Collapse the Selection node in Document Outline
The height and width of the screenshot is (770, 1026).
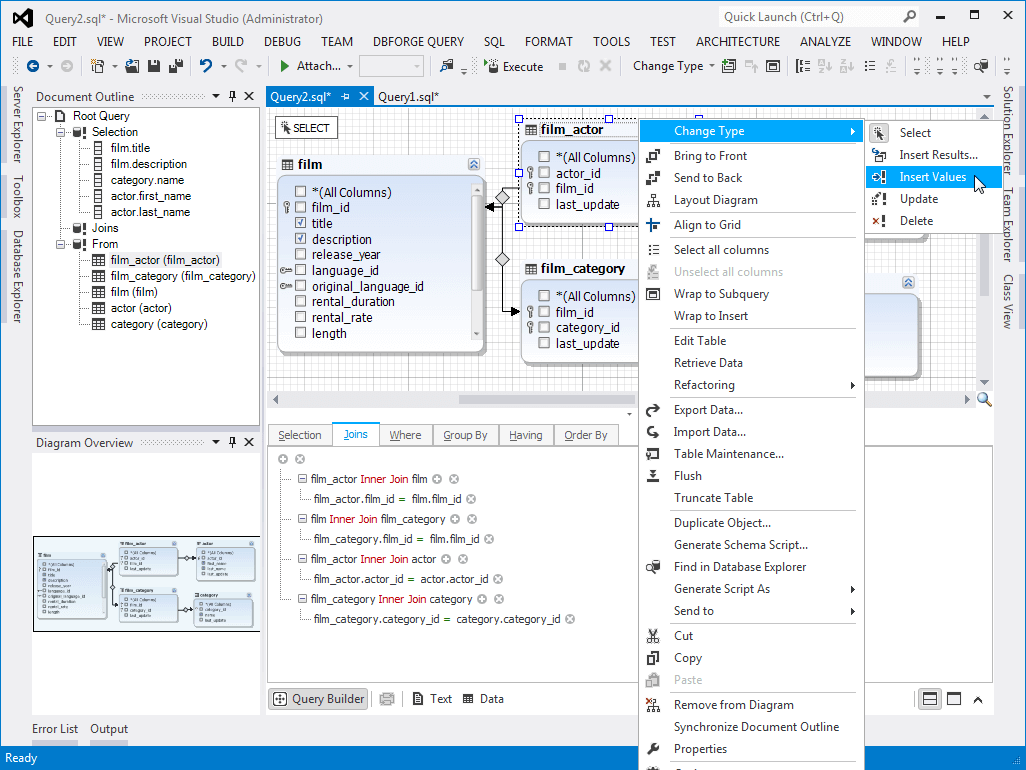pyautogui.click(x=60, y=132)
